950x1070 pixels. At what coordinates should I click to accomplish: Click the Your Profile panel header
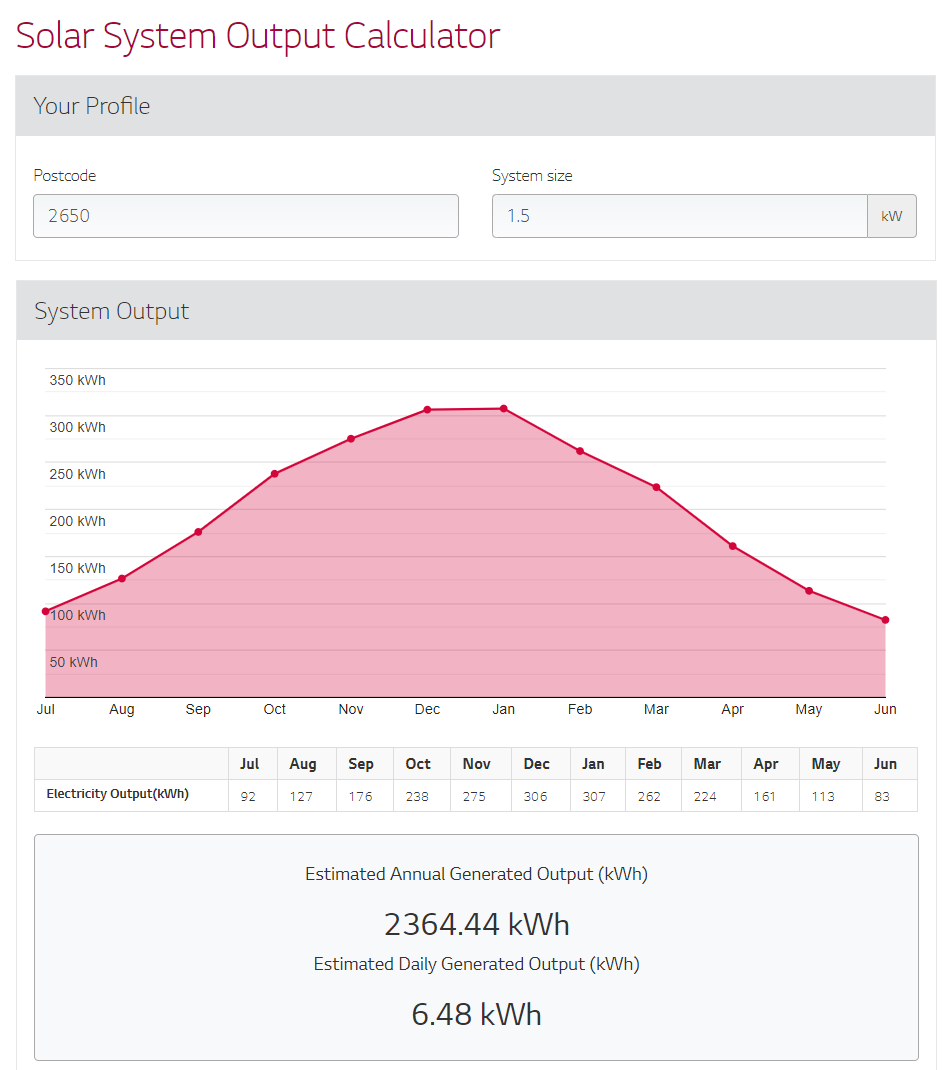tap(475, 106)
